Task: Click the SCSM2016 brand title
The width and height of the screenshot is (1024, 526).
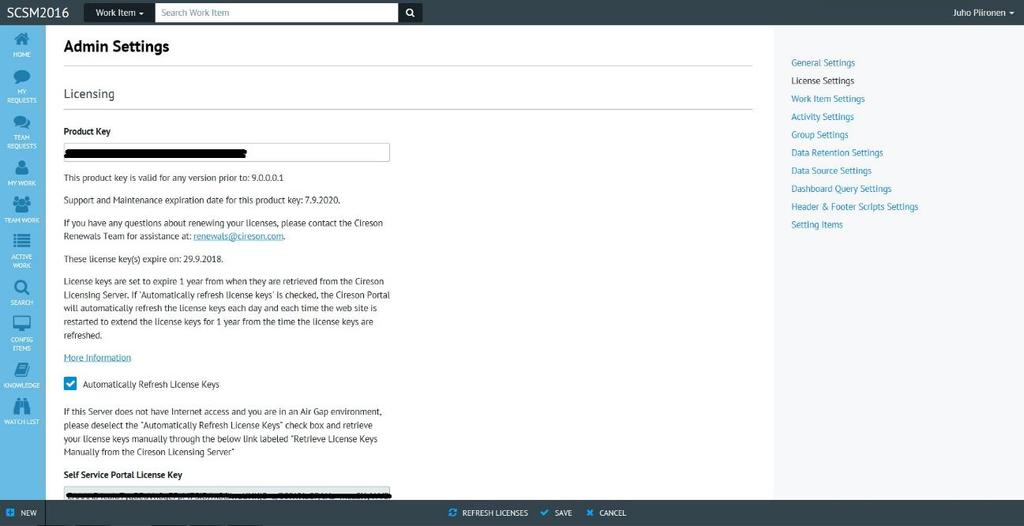Action: click(x=38, y=12)
